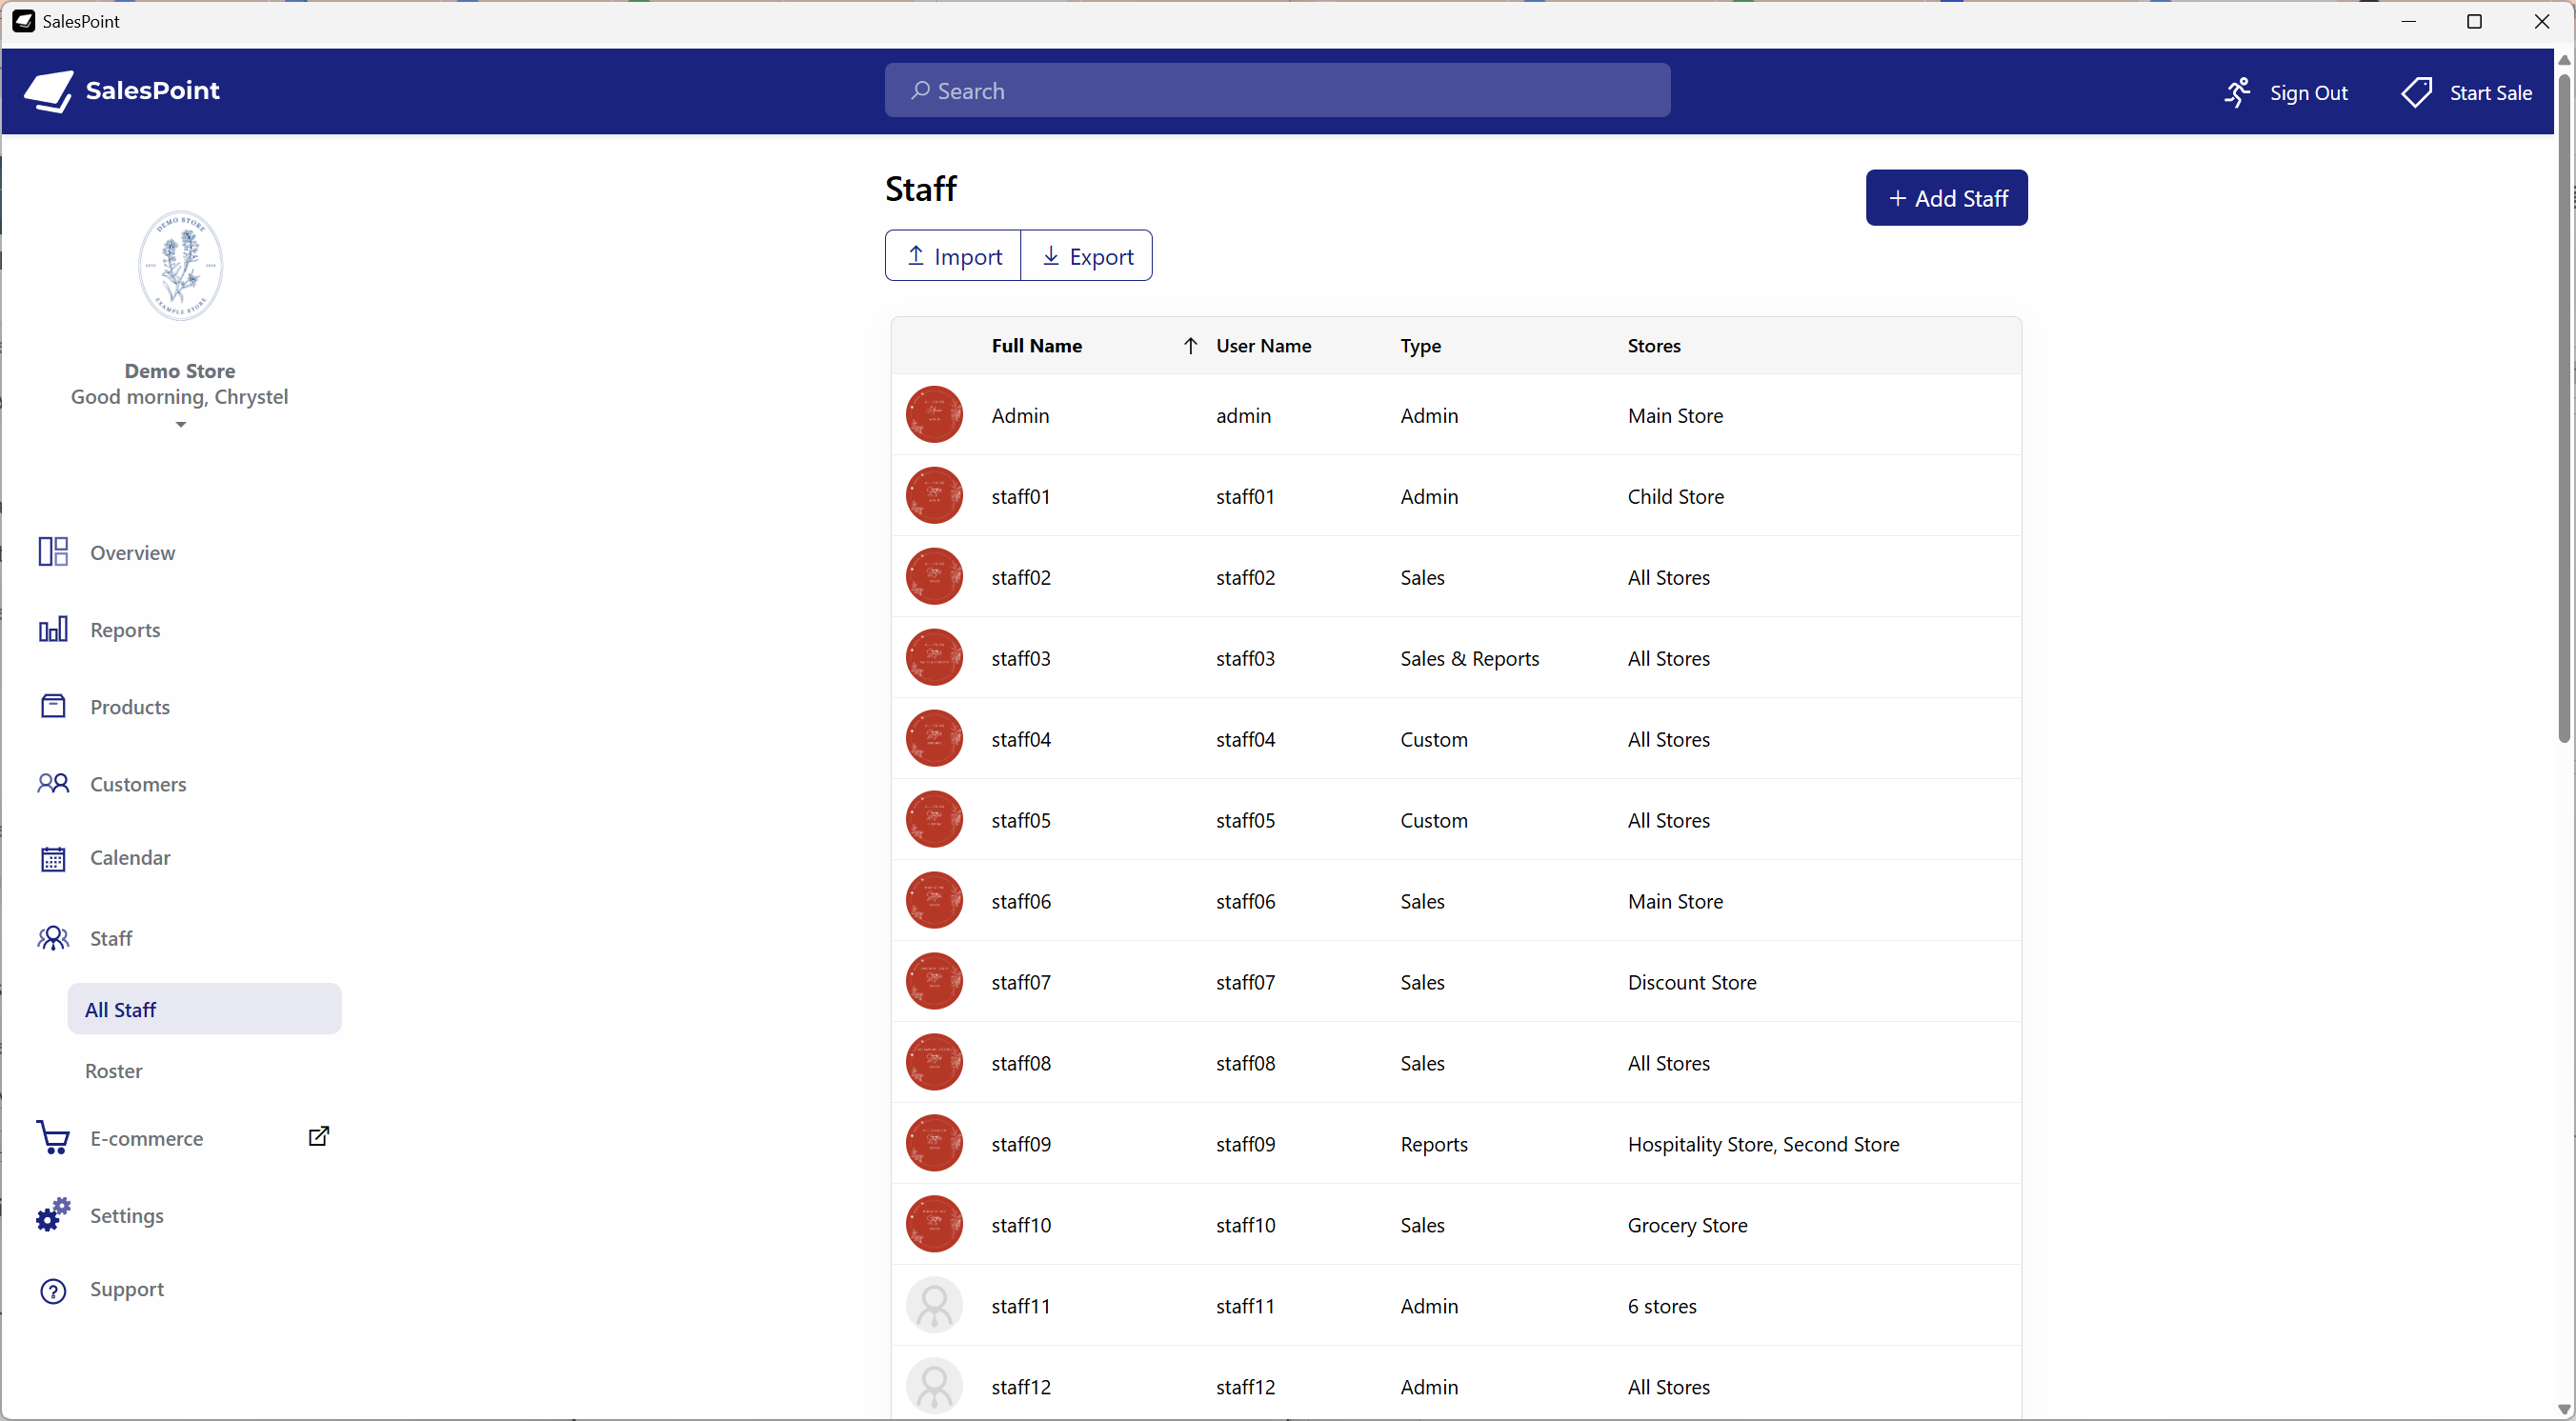The width and height of the screenshot is (2576, 1421).
Task: Click staff07's red avatar thumbnail
Action: coord(934,981)
